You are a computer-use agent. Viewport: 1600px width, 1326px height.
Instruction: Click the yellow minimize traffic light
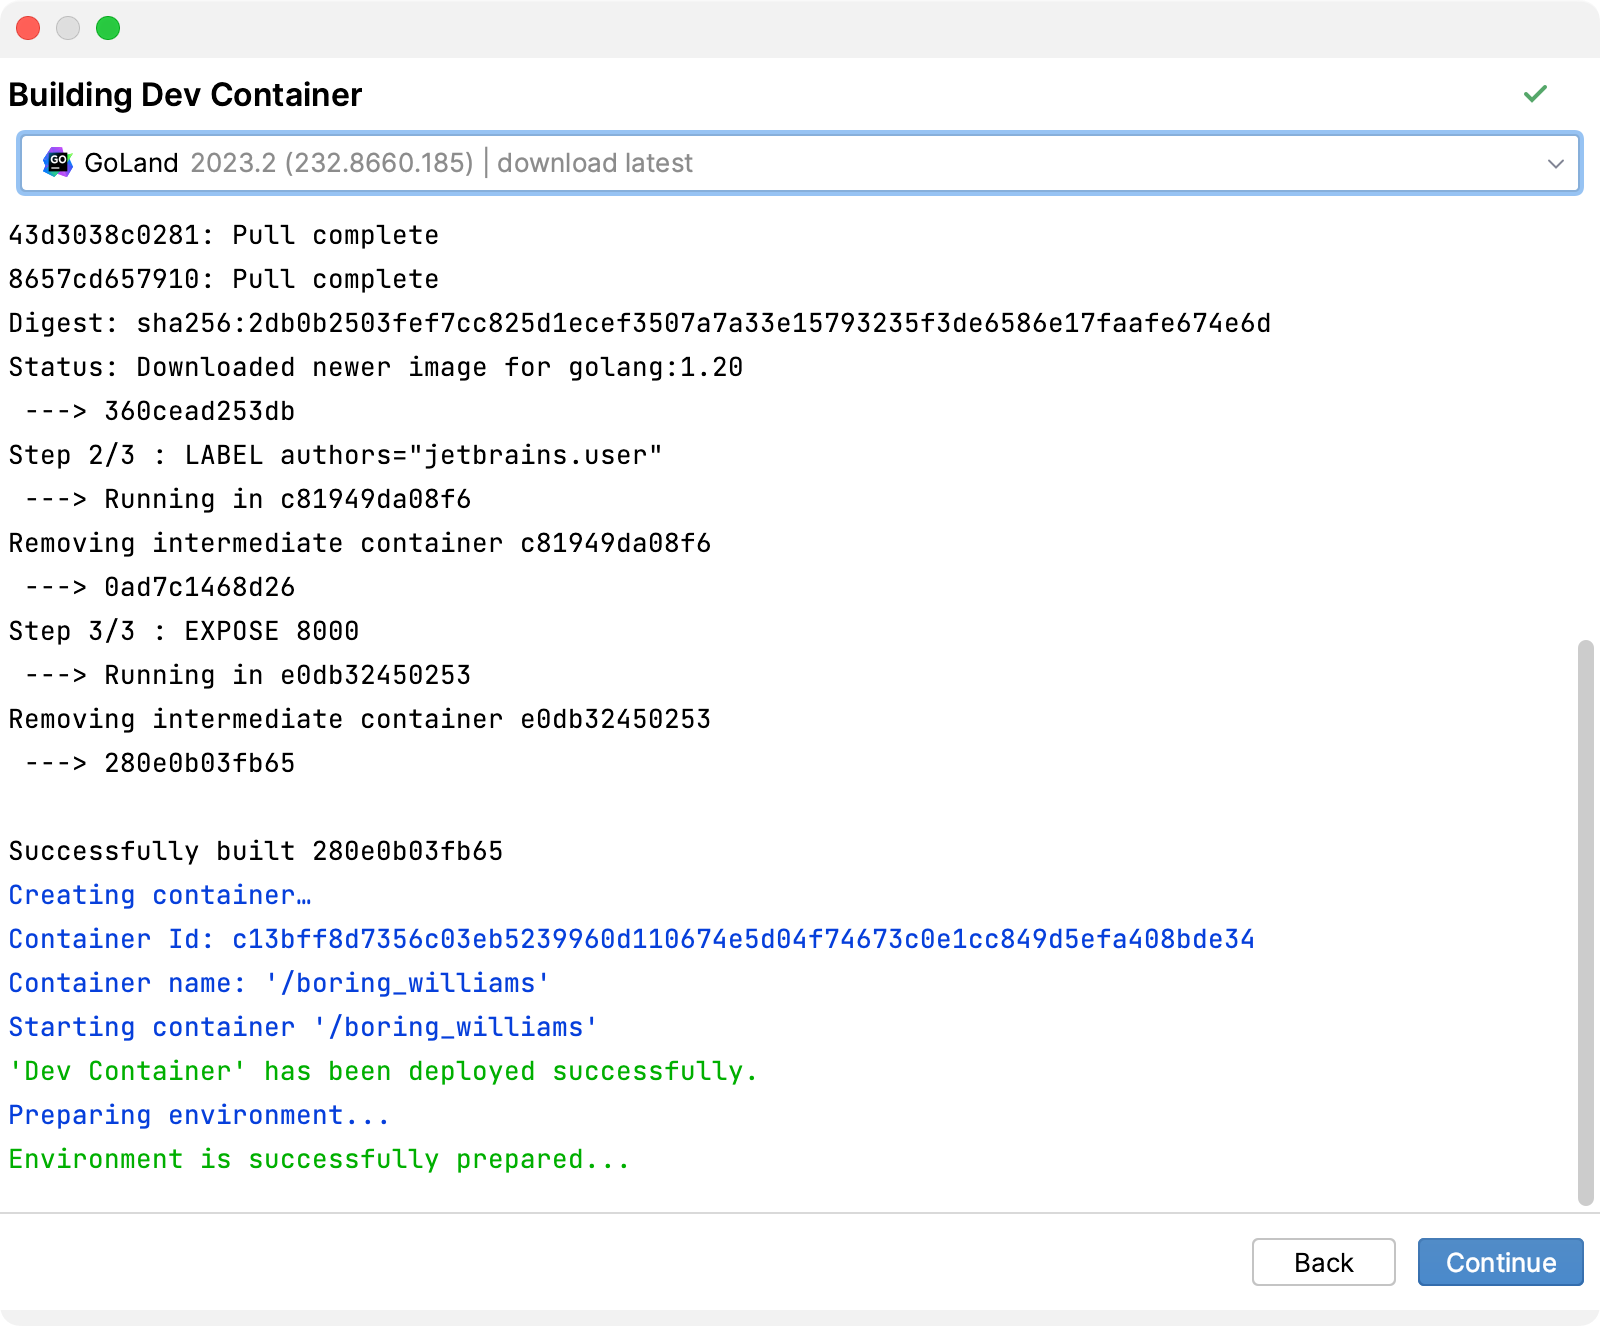click(67, 29)
